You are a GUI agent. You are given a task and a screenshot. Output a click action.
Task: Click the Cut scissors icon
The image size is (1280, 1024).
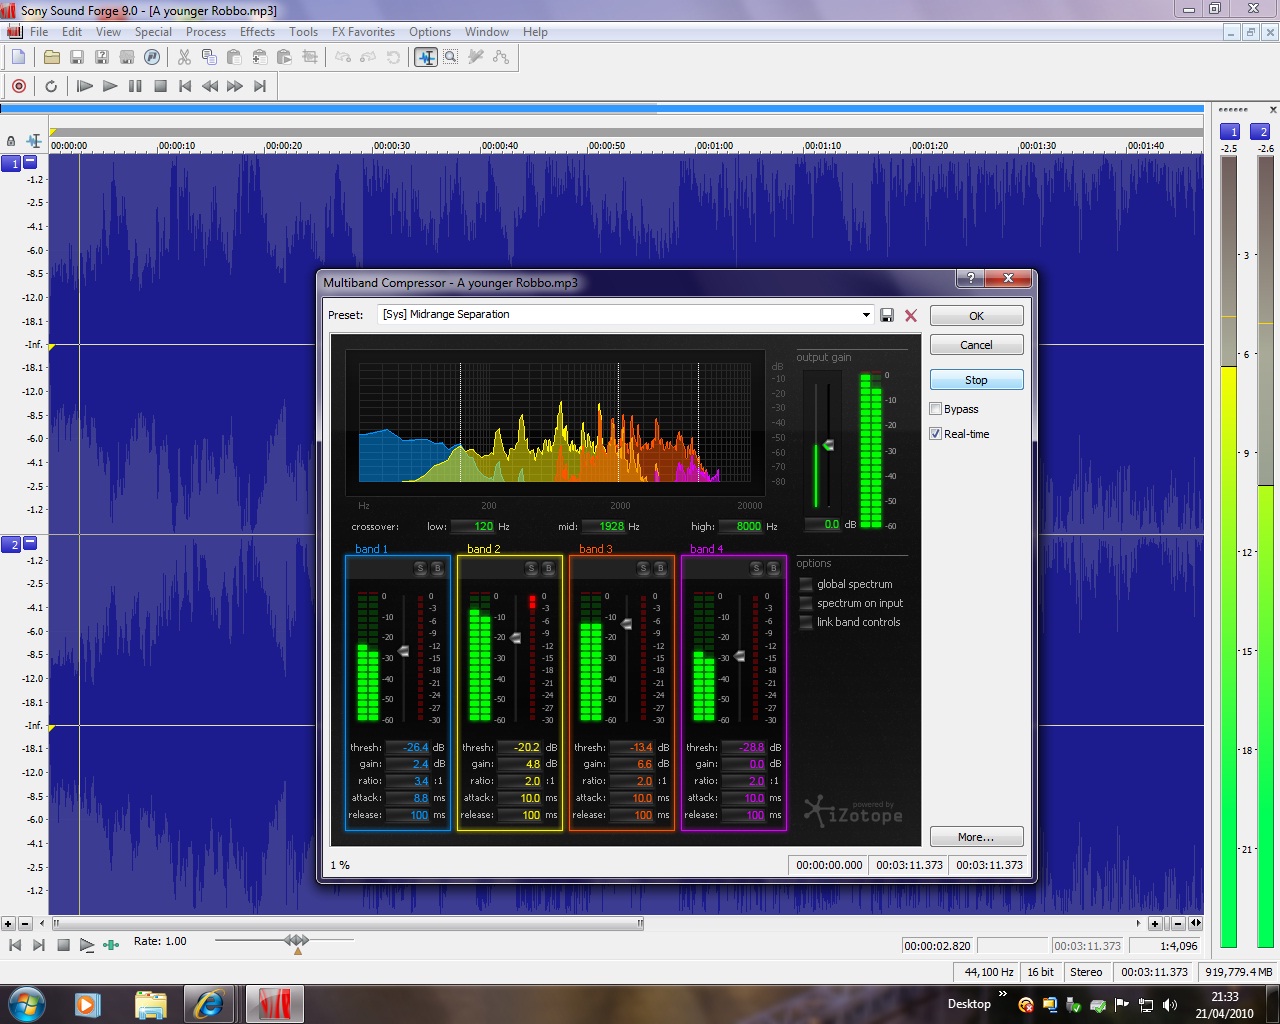(x=184, y=58)
